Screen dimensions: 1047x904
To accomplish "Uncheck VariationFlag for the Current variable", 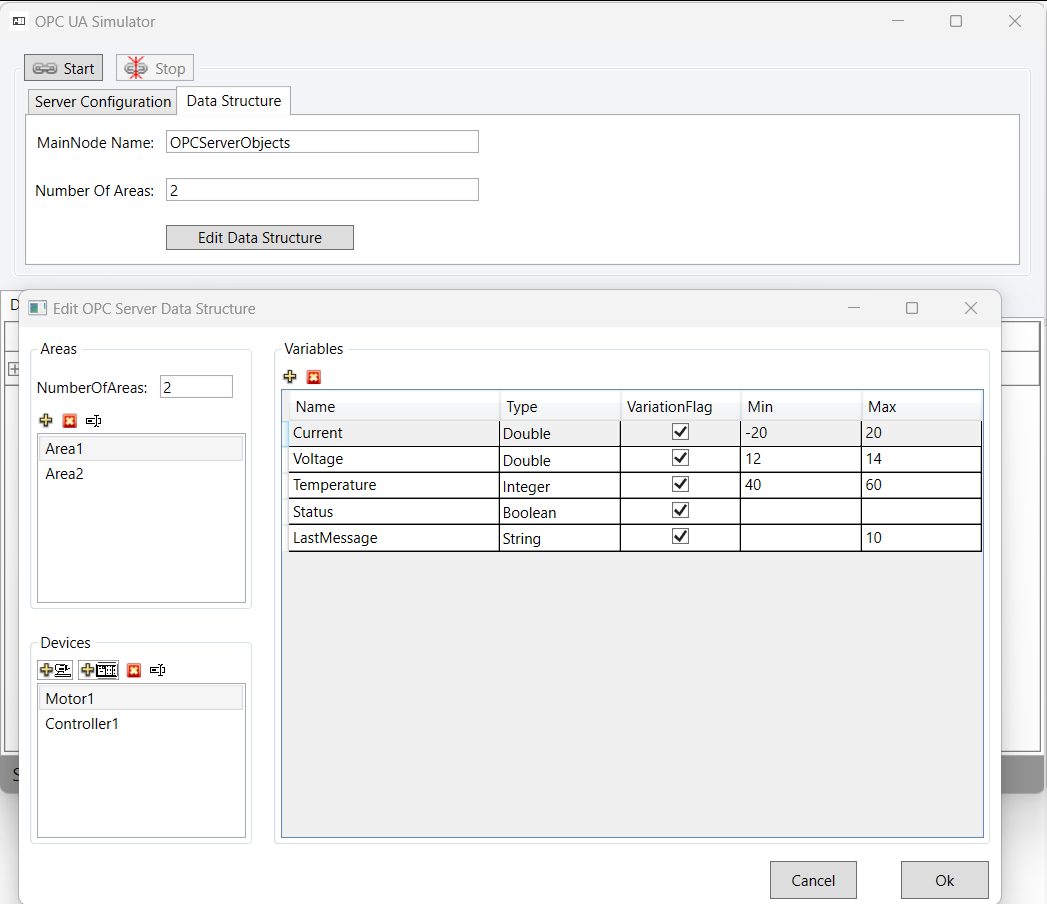I will [x=681, y=432].
